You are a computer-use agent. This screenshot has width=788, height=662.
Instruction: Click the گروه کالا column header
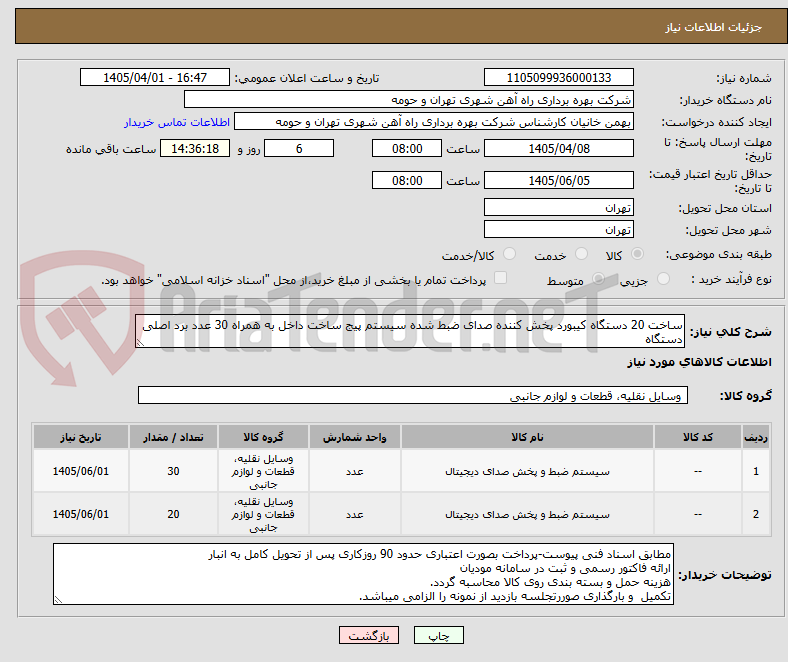coord(263,437)
